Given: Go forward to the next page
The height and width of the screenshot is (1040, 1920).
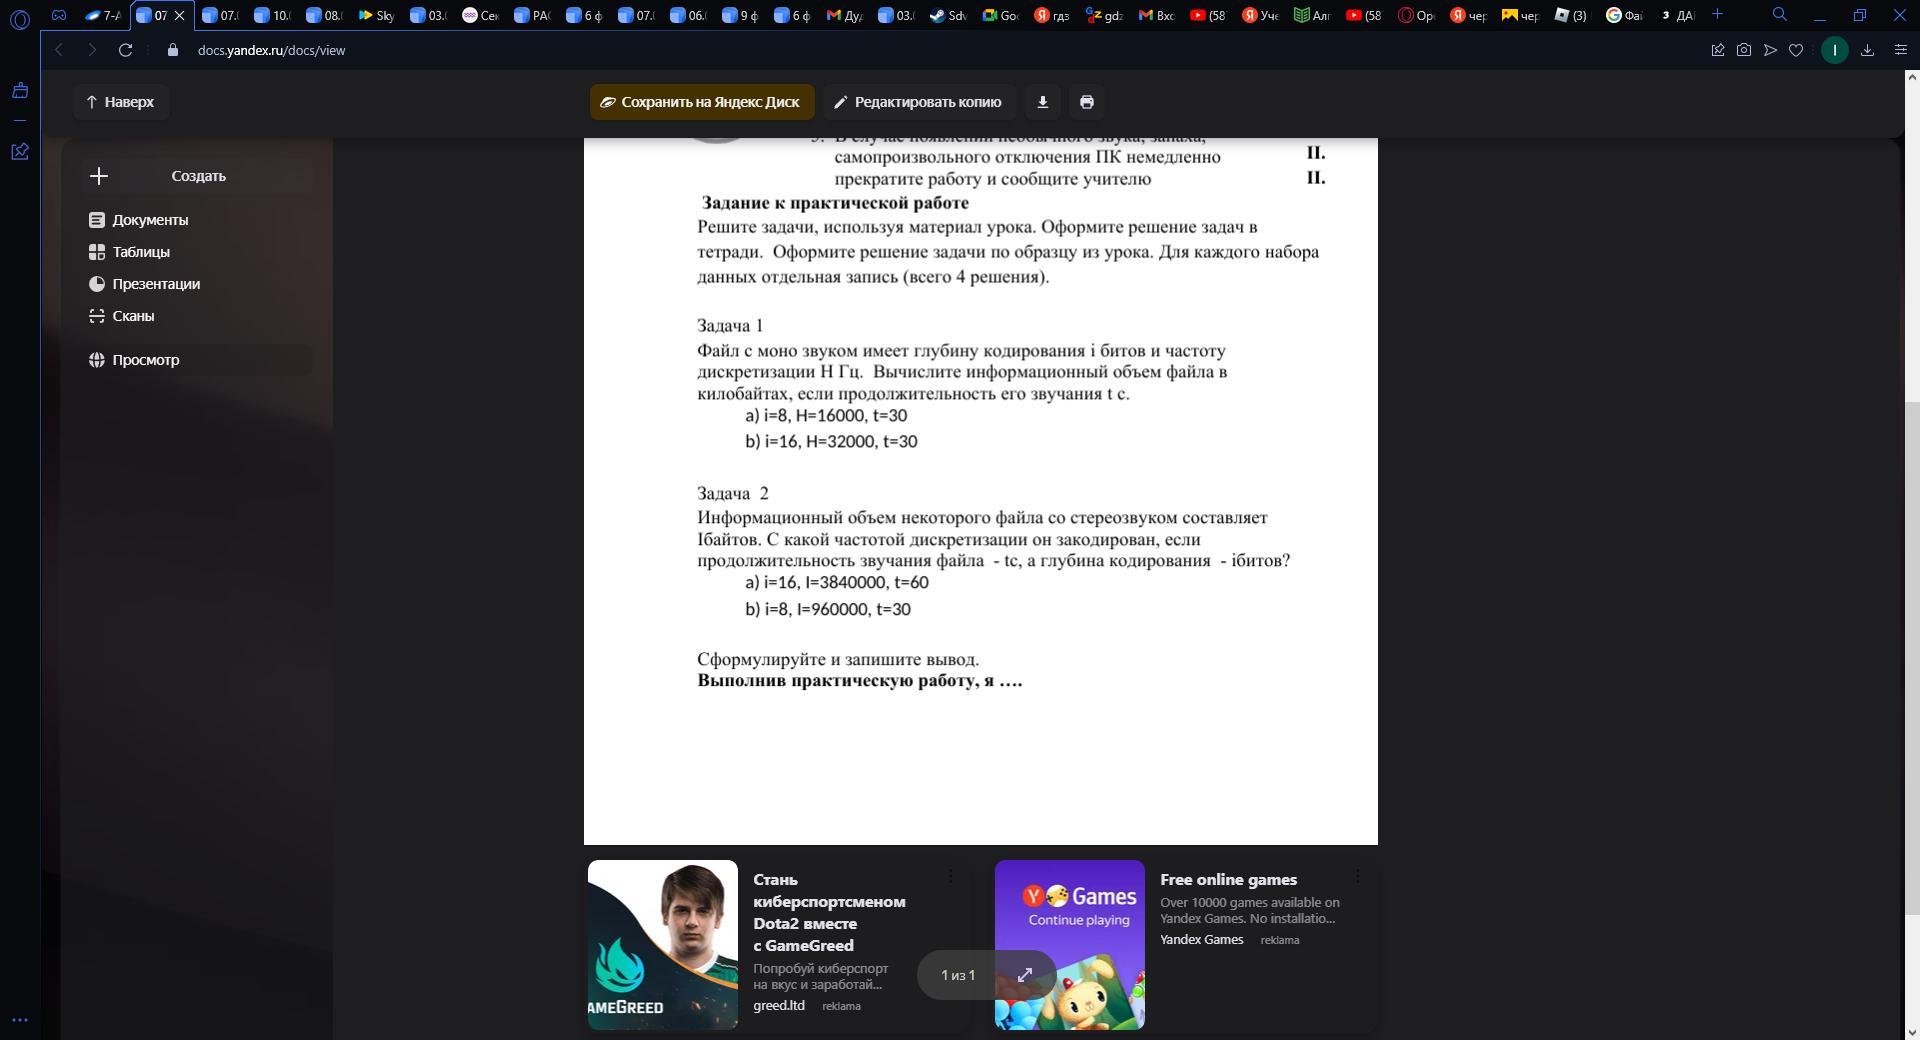Looking at the screenshot, I should 92,50.
